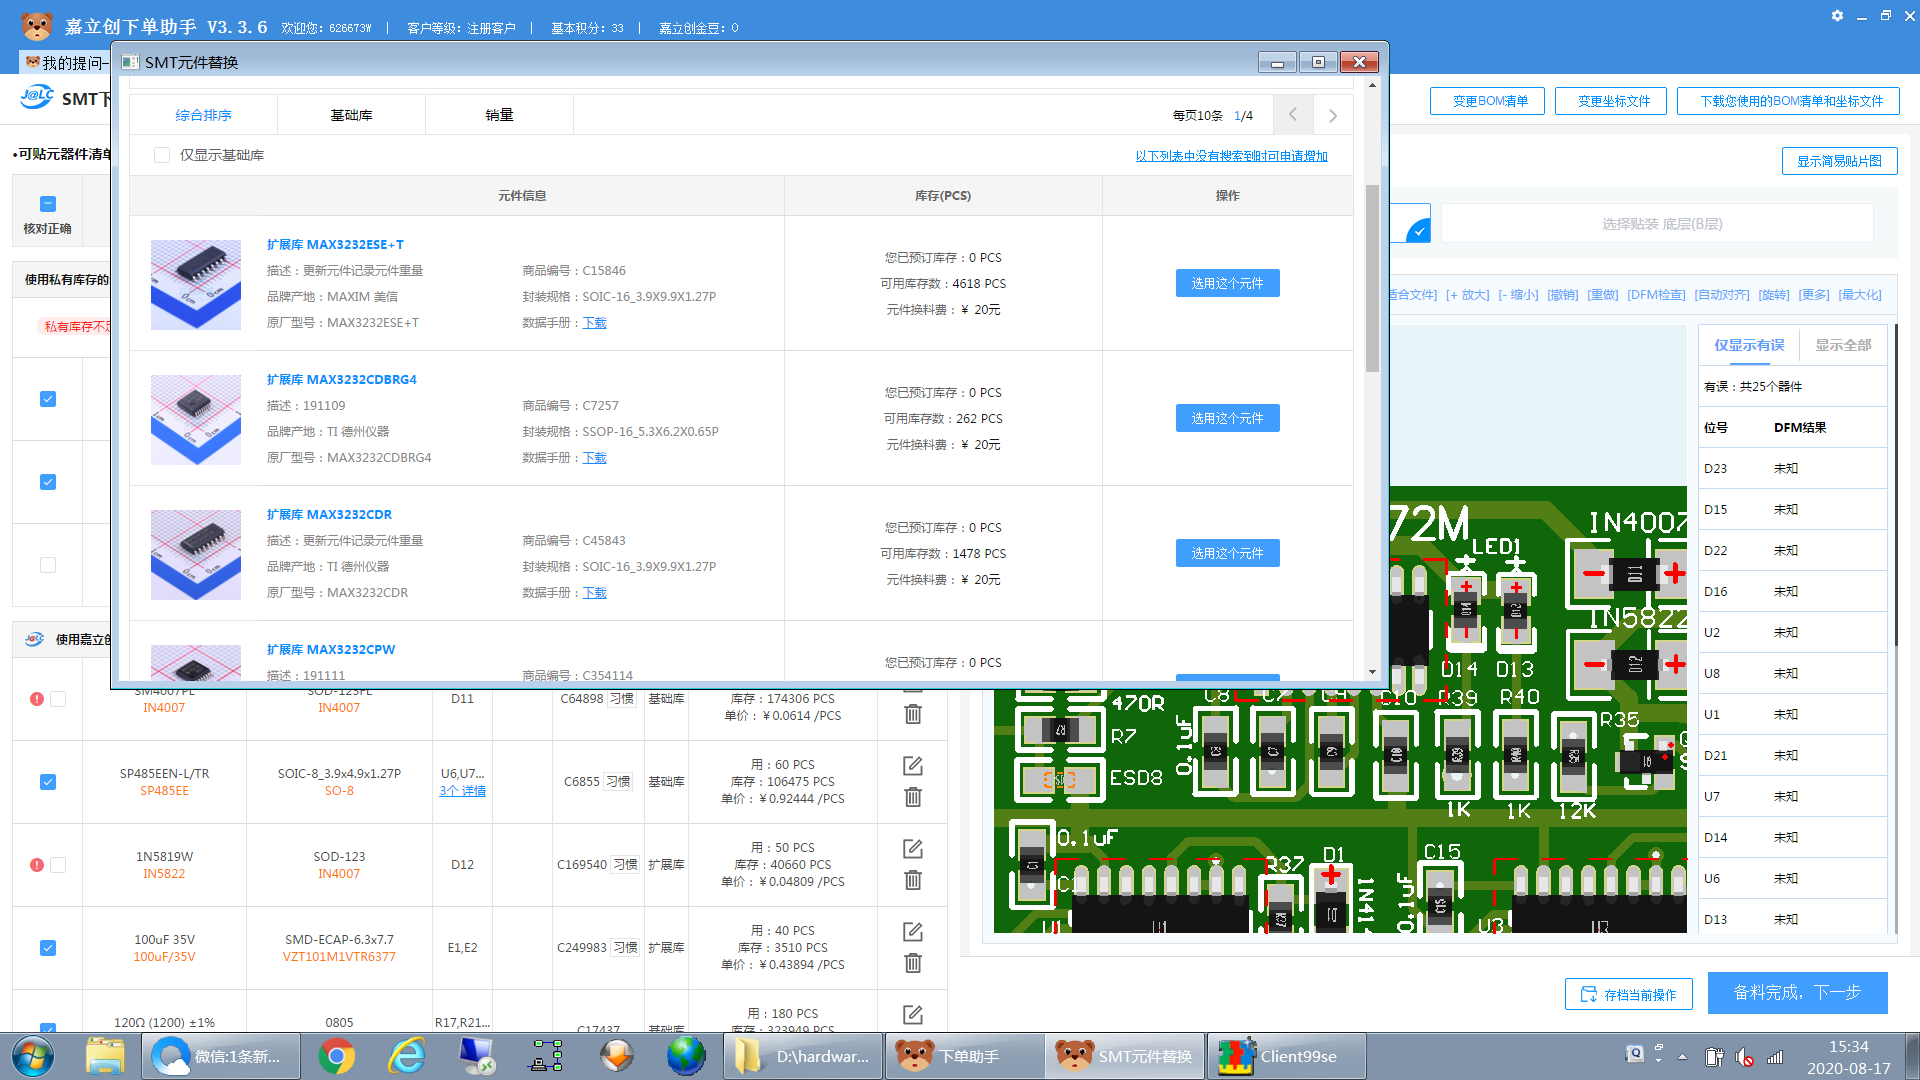Image resolution: width=1920 pixels, height=1080 pixels.
Task: Select D23 row in DFM results list
Action: coord(1792,468)
